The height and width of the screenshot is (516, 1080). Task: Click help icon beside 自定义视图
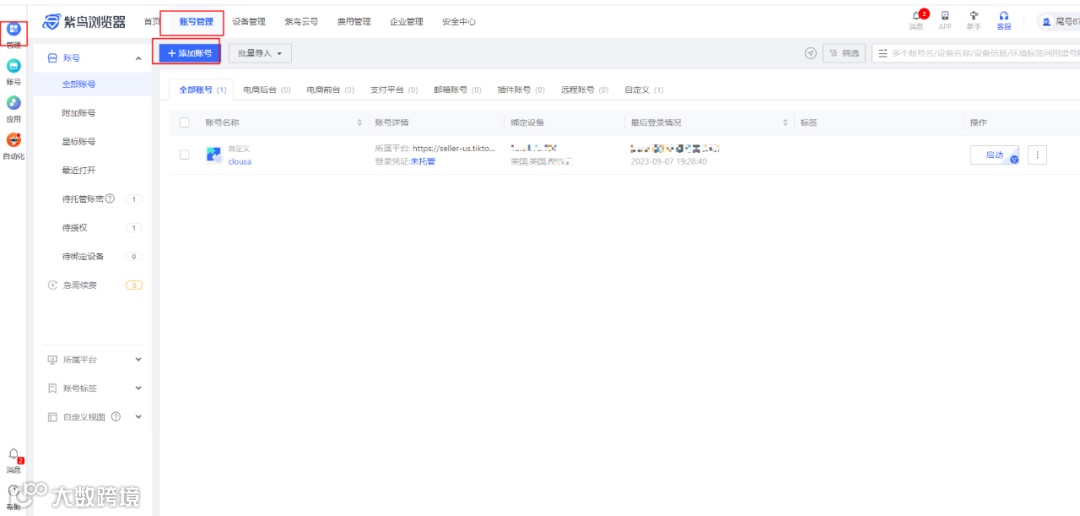pyautogui.click(x=116, y=417)
